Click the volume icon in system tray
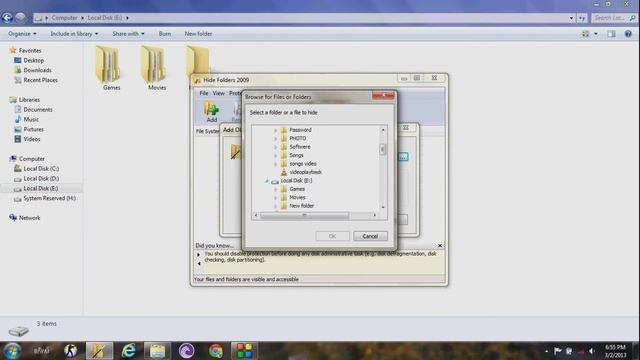The image size is (640, 360). pos(591,351)
